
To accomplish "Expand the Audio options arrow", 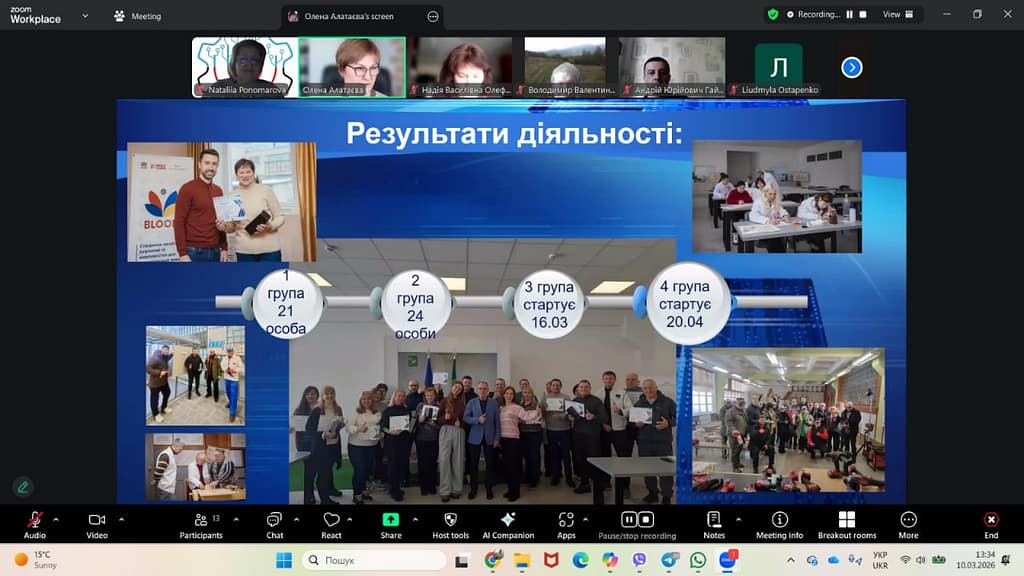I will coord(56,519).
